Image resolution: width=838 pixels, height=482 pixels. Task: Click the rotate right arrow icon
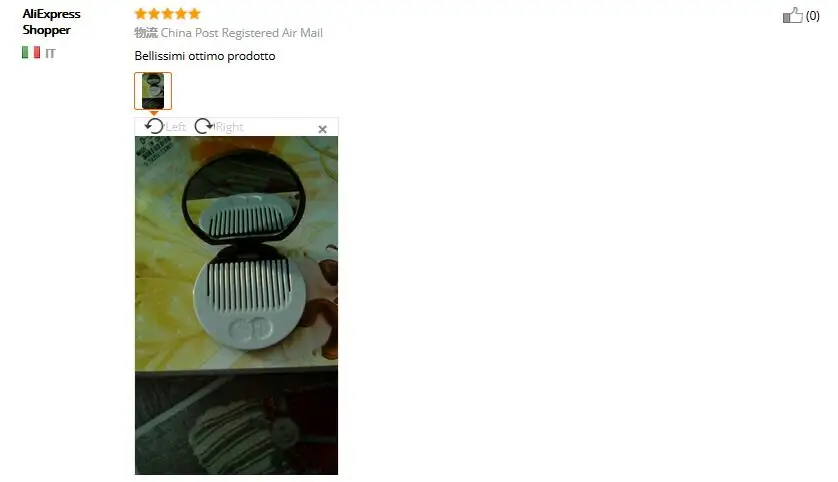(x=204, y=126)
